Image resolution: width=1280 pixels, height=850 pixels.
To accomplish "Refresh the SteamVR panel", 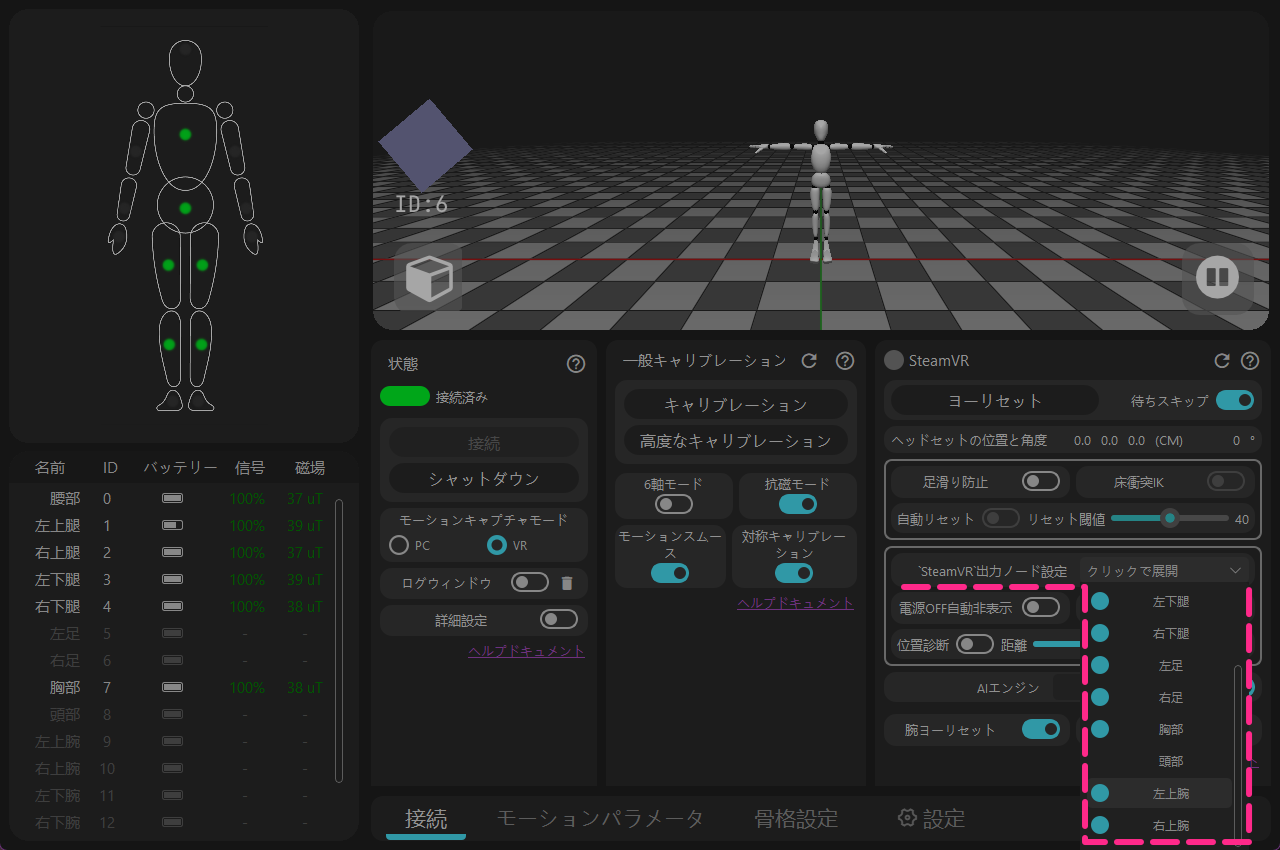I will point(1221,361).
